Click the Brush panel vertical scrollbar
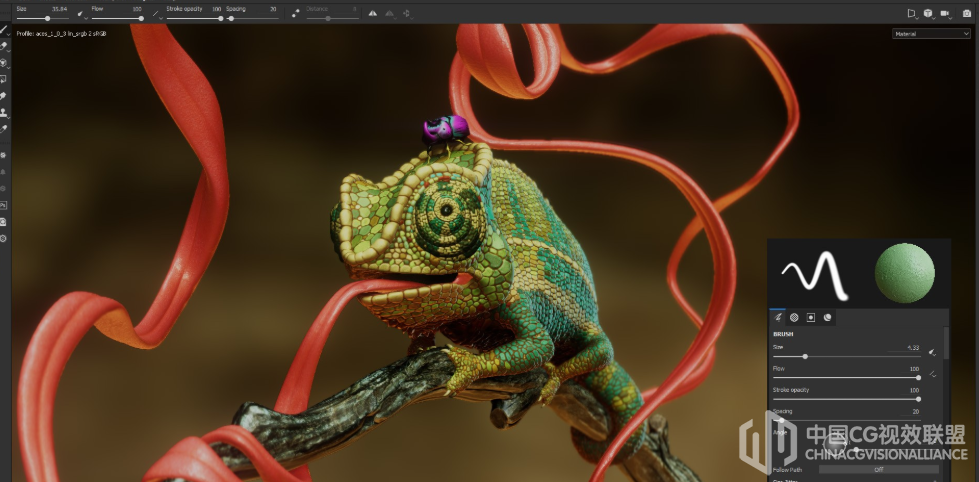Viewport: 979px width, 482px height. 946,343
